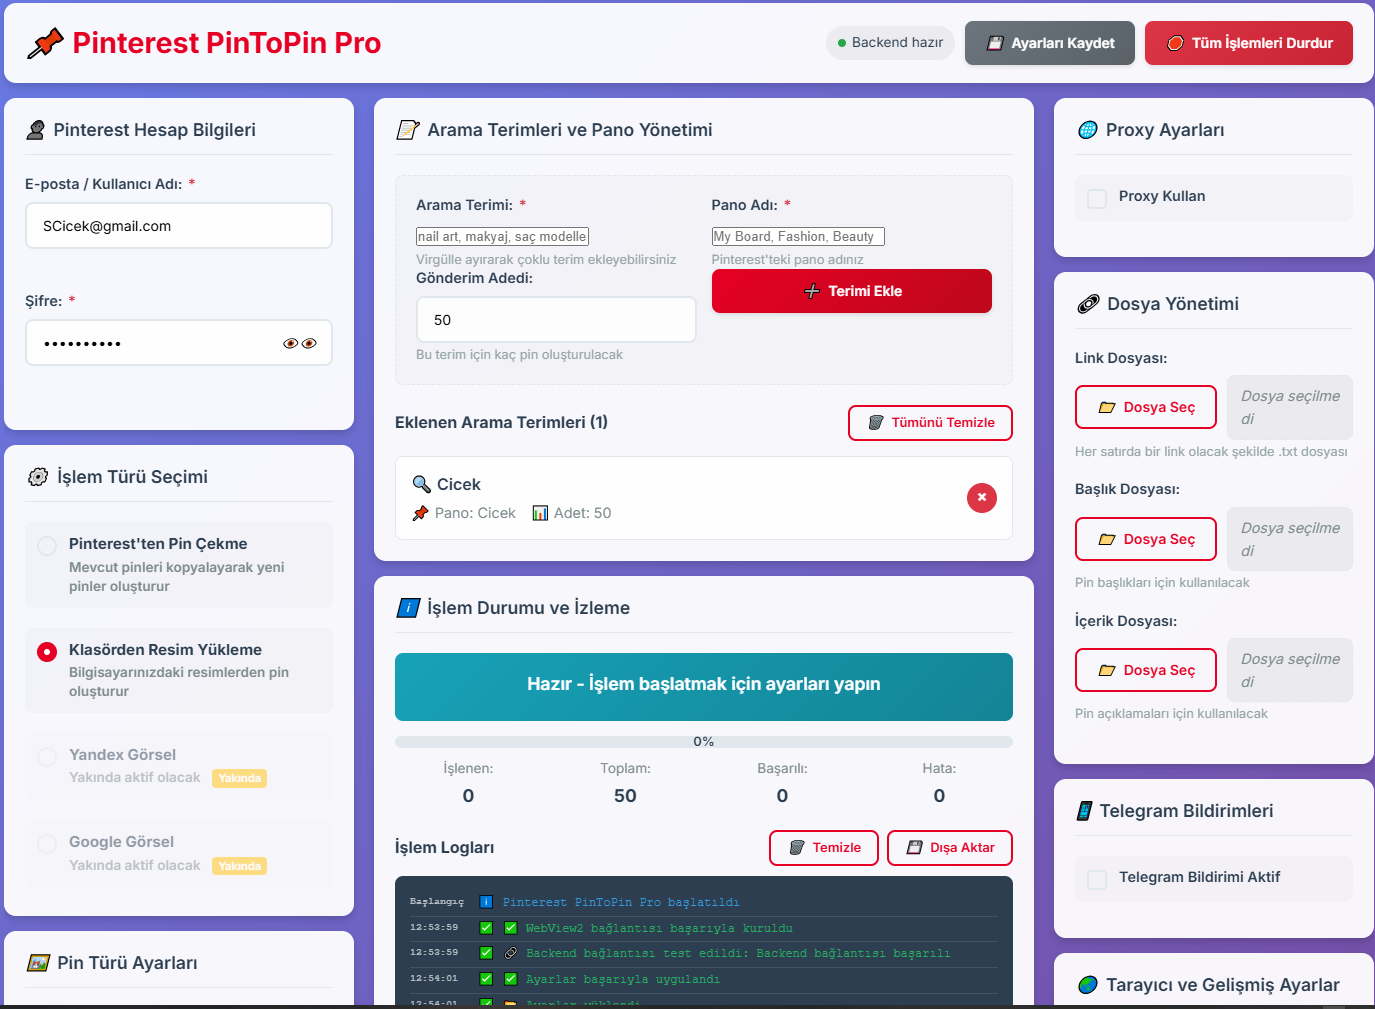Choose an İçerik Dosyası with Dosya Seç
Image resolution: width=1375 pixels, height=1009 pixels.
(1146, 670)
